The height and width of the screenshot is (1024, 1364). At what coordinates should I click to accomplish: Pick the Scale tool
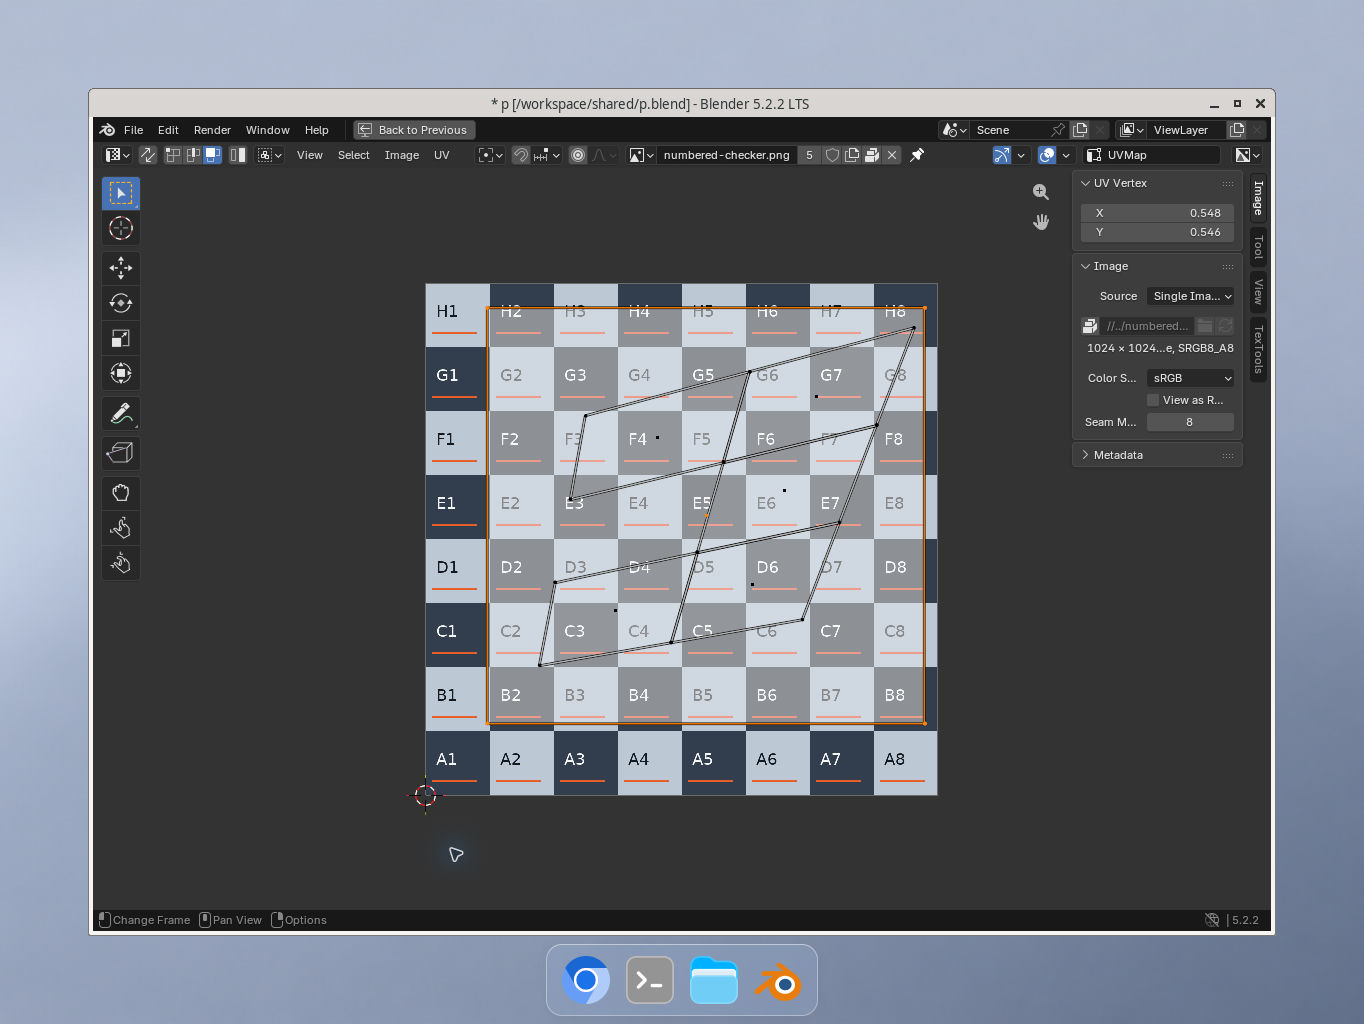(121, 338)
